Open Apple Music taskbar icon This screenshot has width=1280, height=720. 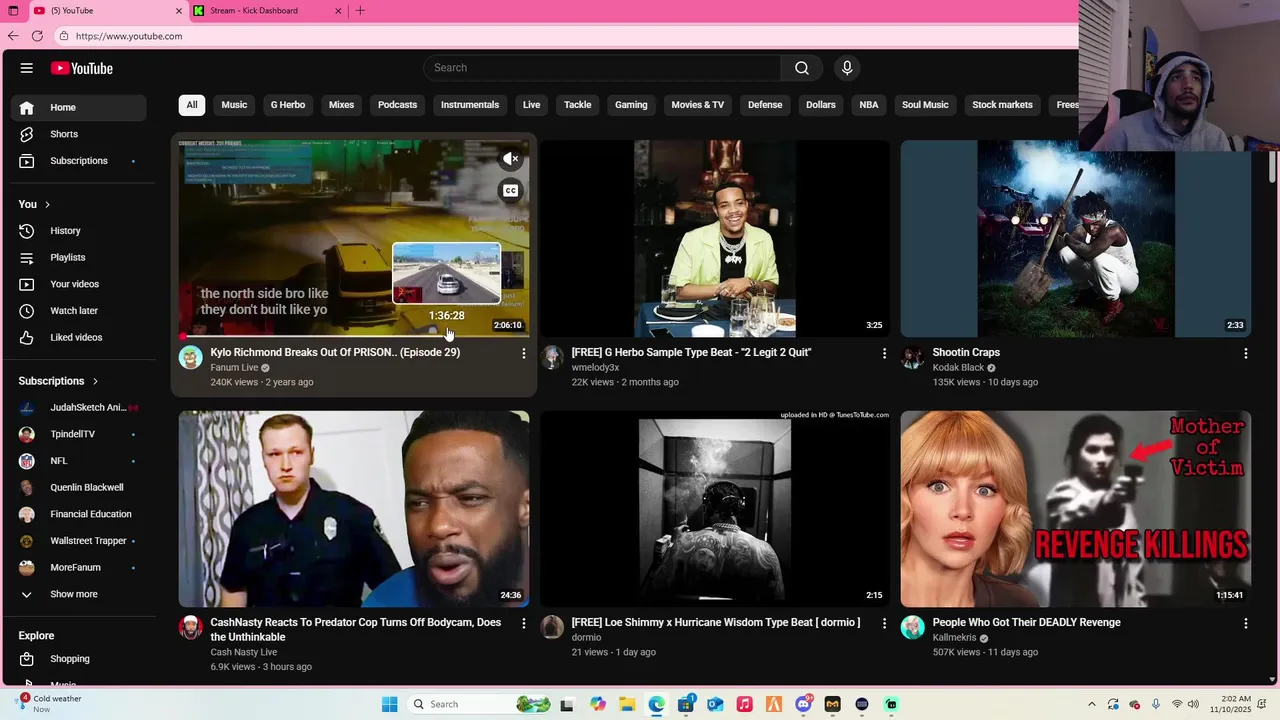point(744,704)
